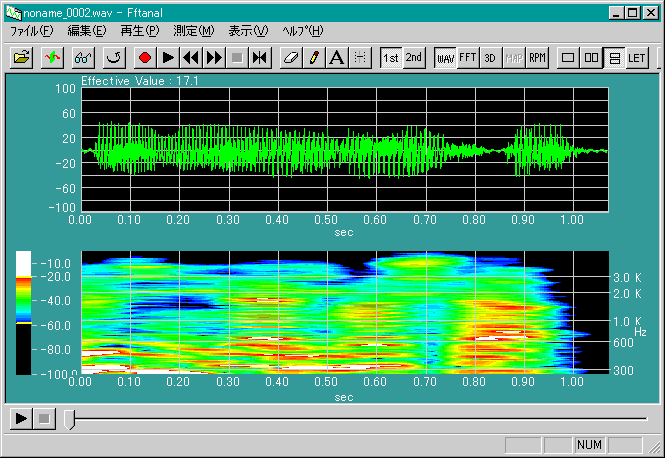
Task: Open the 表示(V) menu
Action: point(248,31)
